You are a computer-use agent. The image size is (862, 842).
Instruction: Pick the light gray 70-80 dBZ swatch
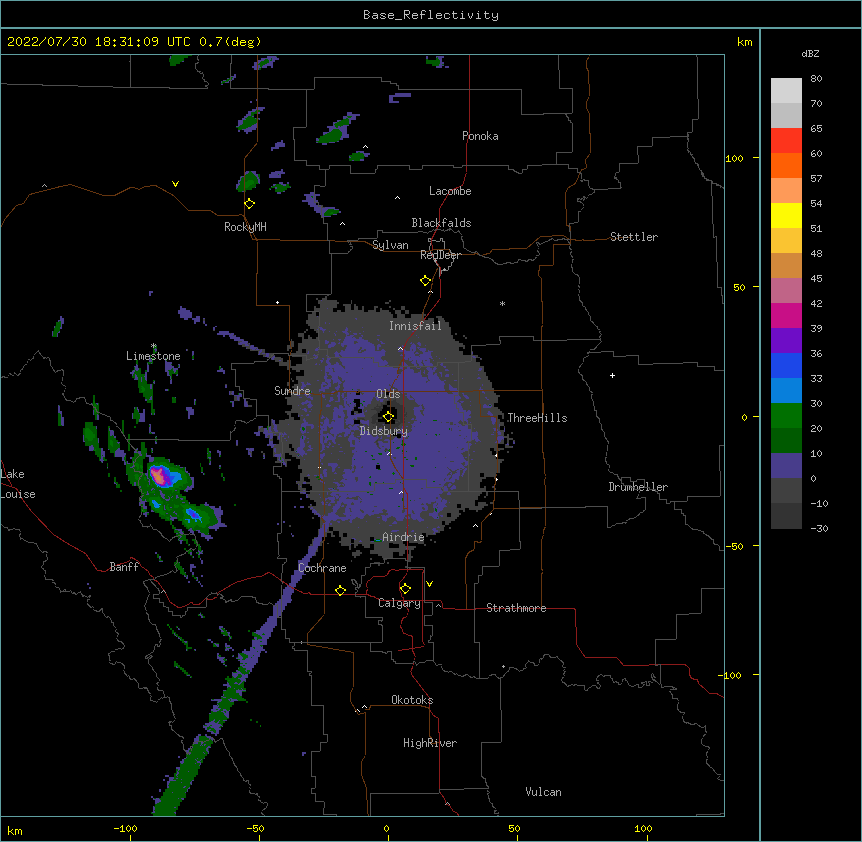(786, 91)
